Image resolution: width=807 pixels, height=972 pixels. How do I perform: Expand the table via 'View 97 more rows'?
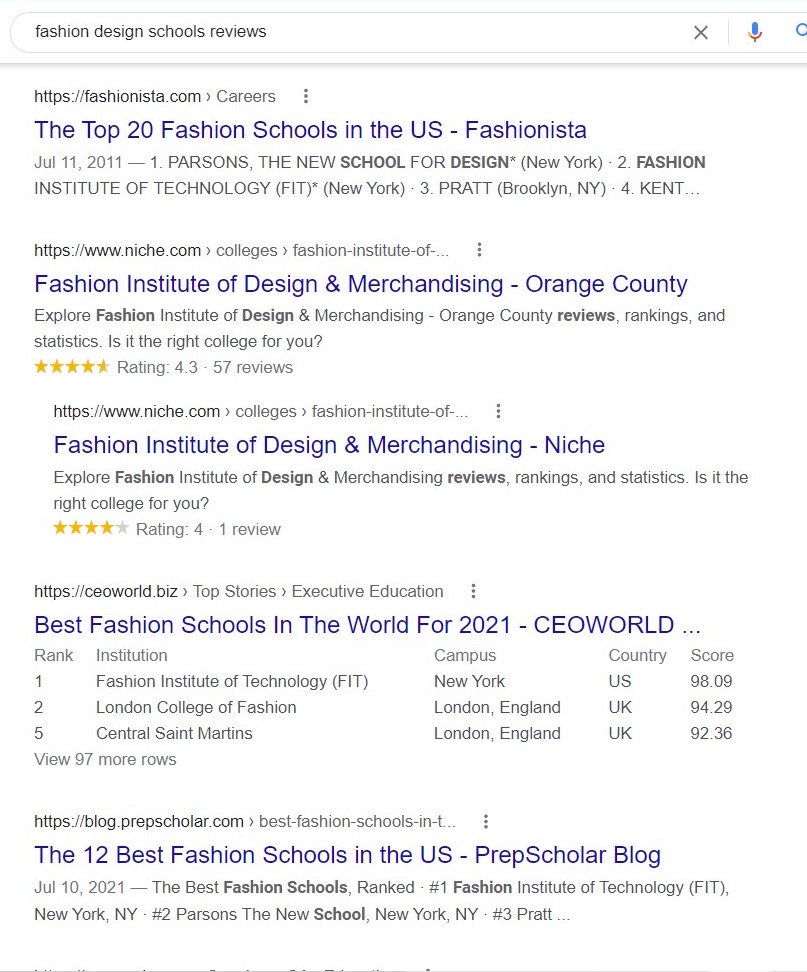pyautogui.click(x=105, y=759)
